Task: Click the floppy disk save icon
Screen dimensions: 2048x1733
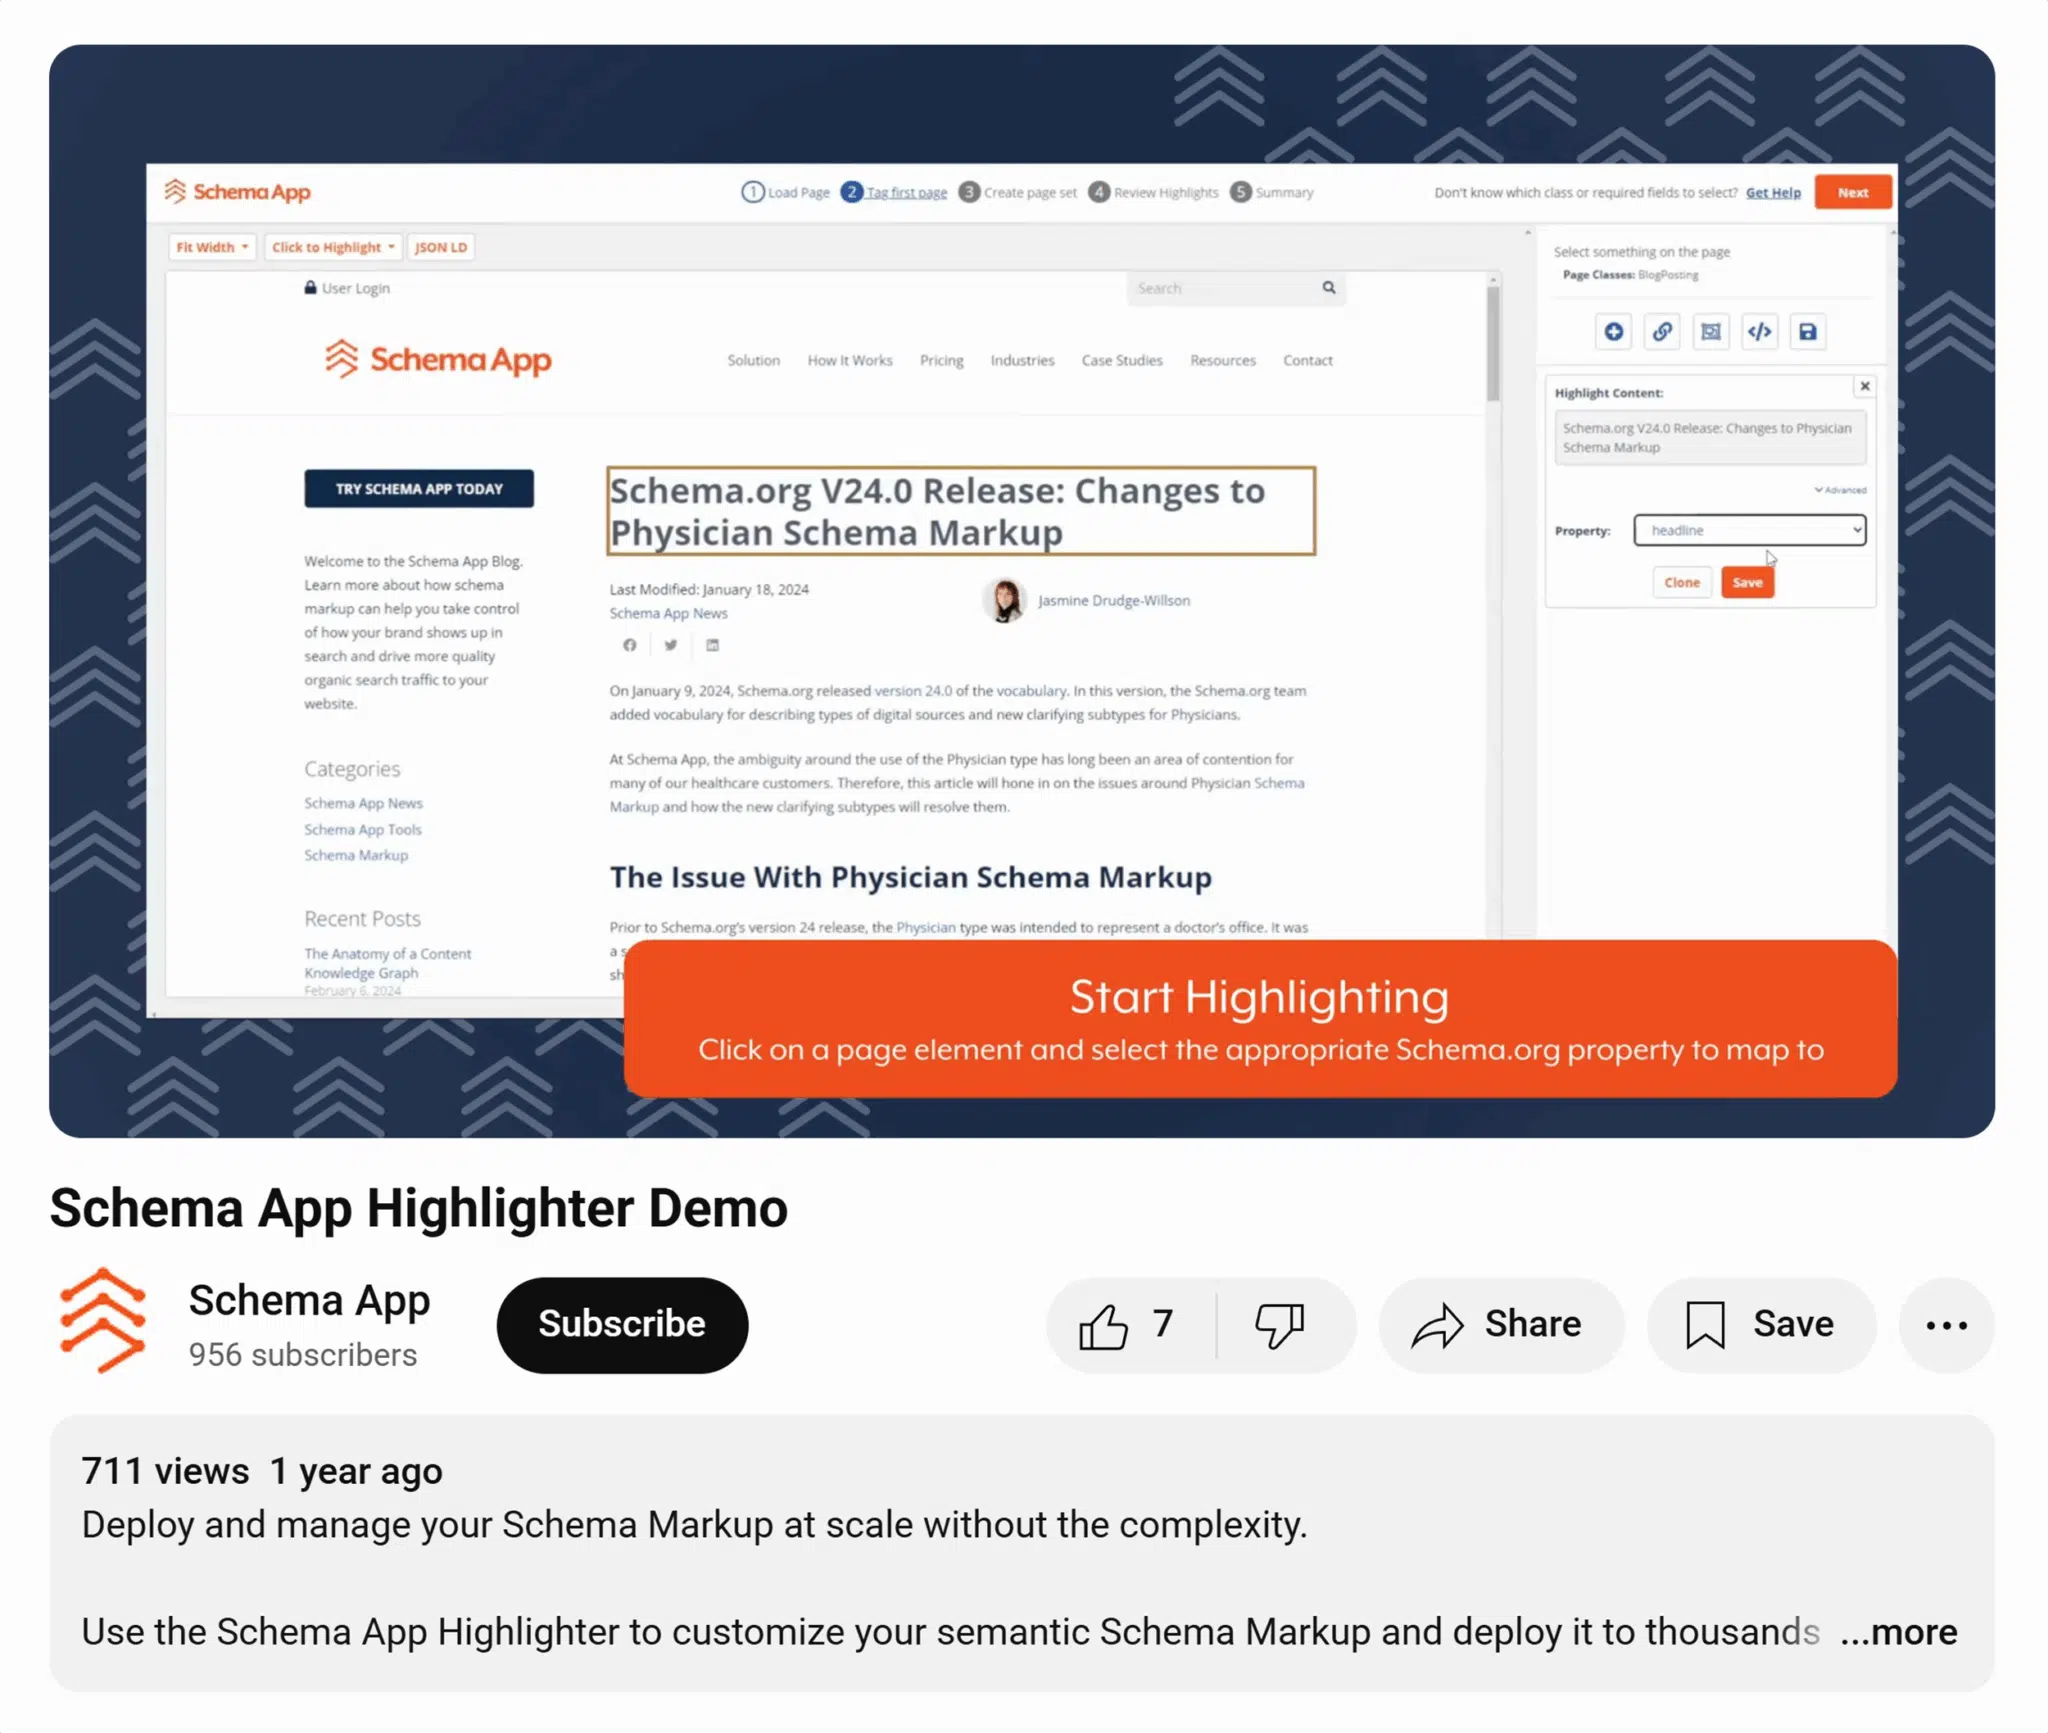Action: click(x=1808, y=332)
